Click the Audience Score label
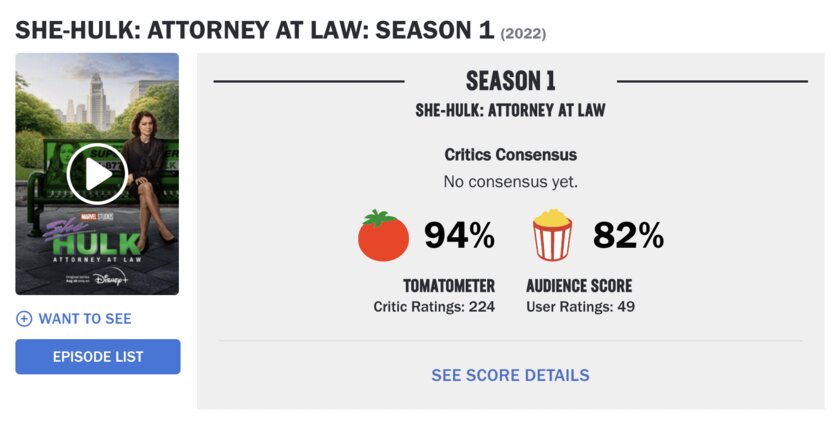The height and width of the screenshot is (425, 840). [x=579, y=286]
